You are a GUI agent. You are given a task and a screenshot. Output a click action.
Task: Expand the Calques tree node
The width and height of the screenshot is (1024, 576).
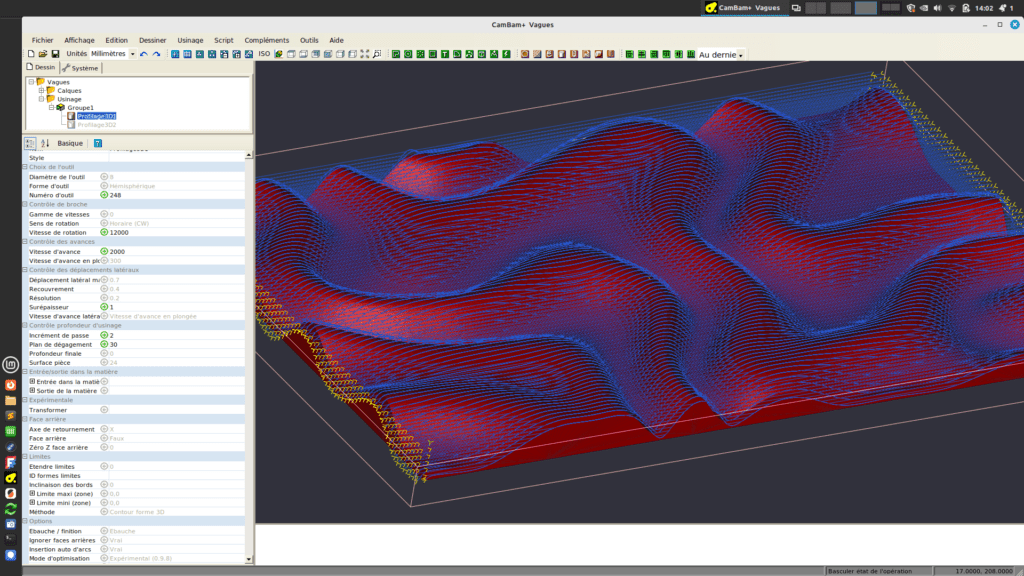(x=42, y=91)
